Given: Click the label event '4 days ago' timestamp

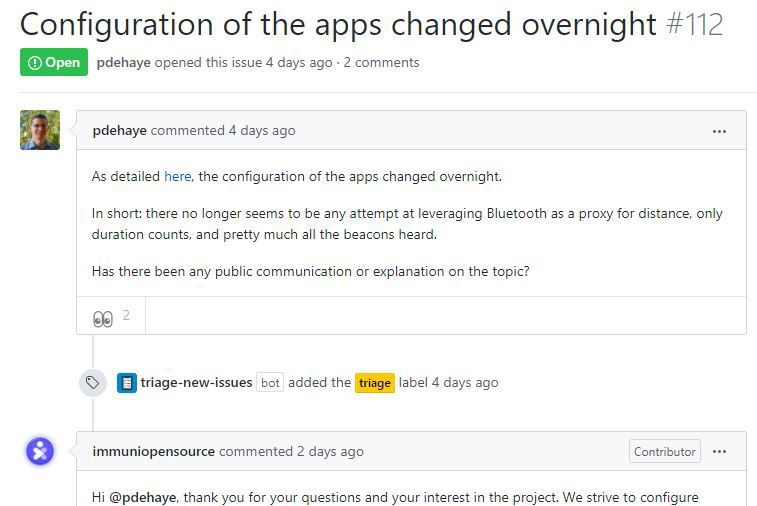Looking at the screenshot, I should coord(465,382).
